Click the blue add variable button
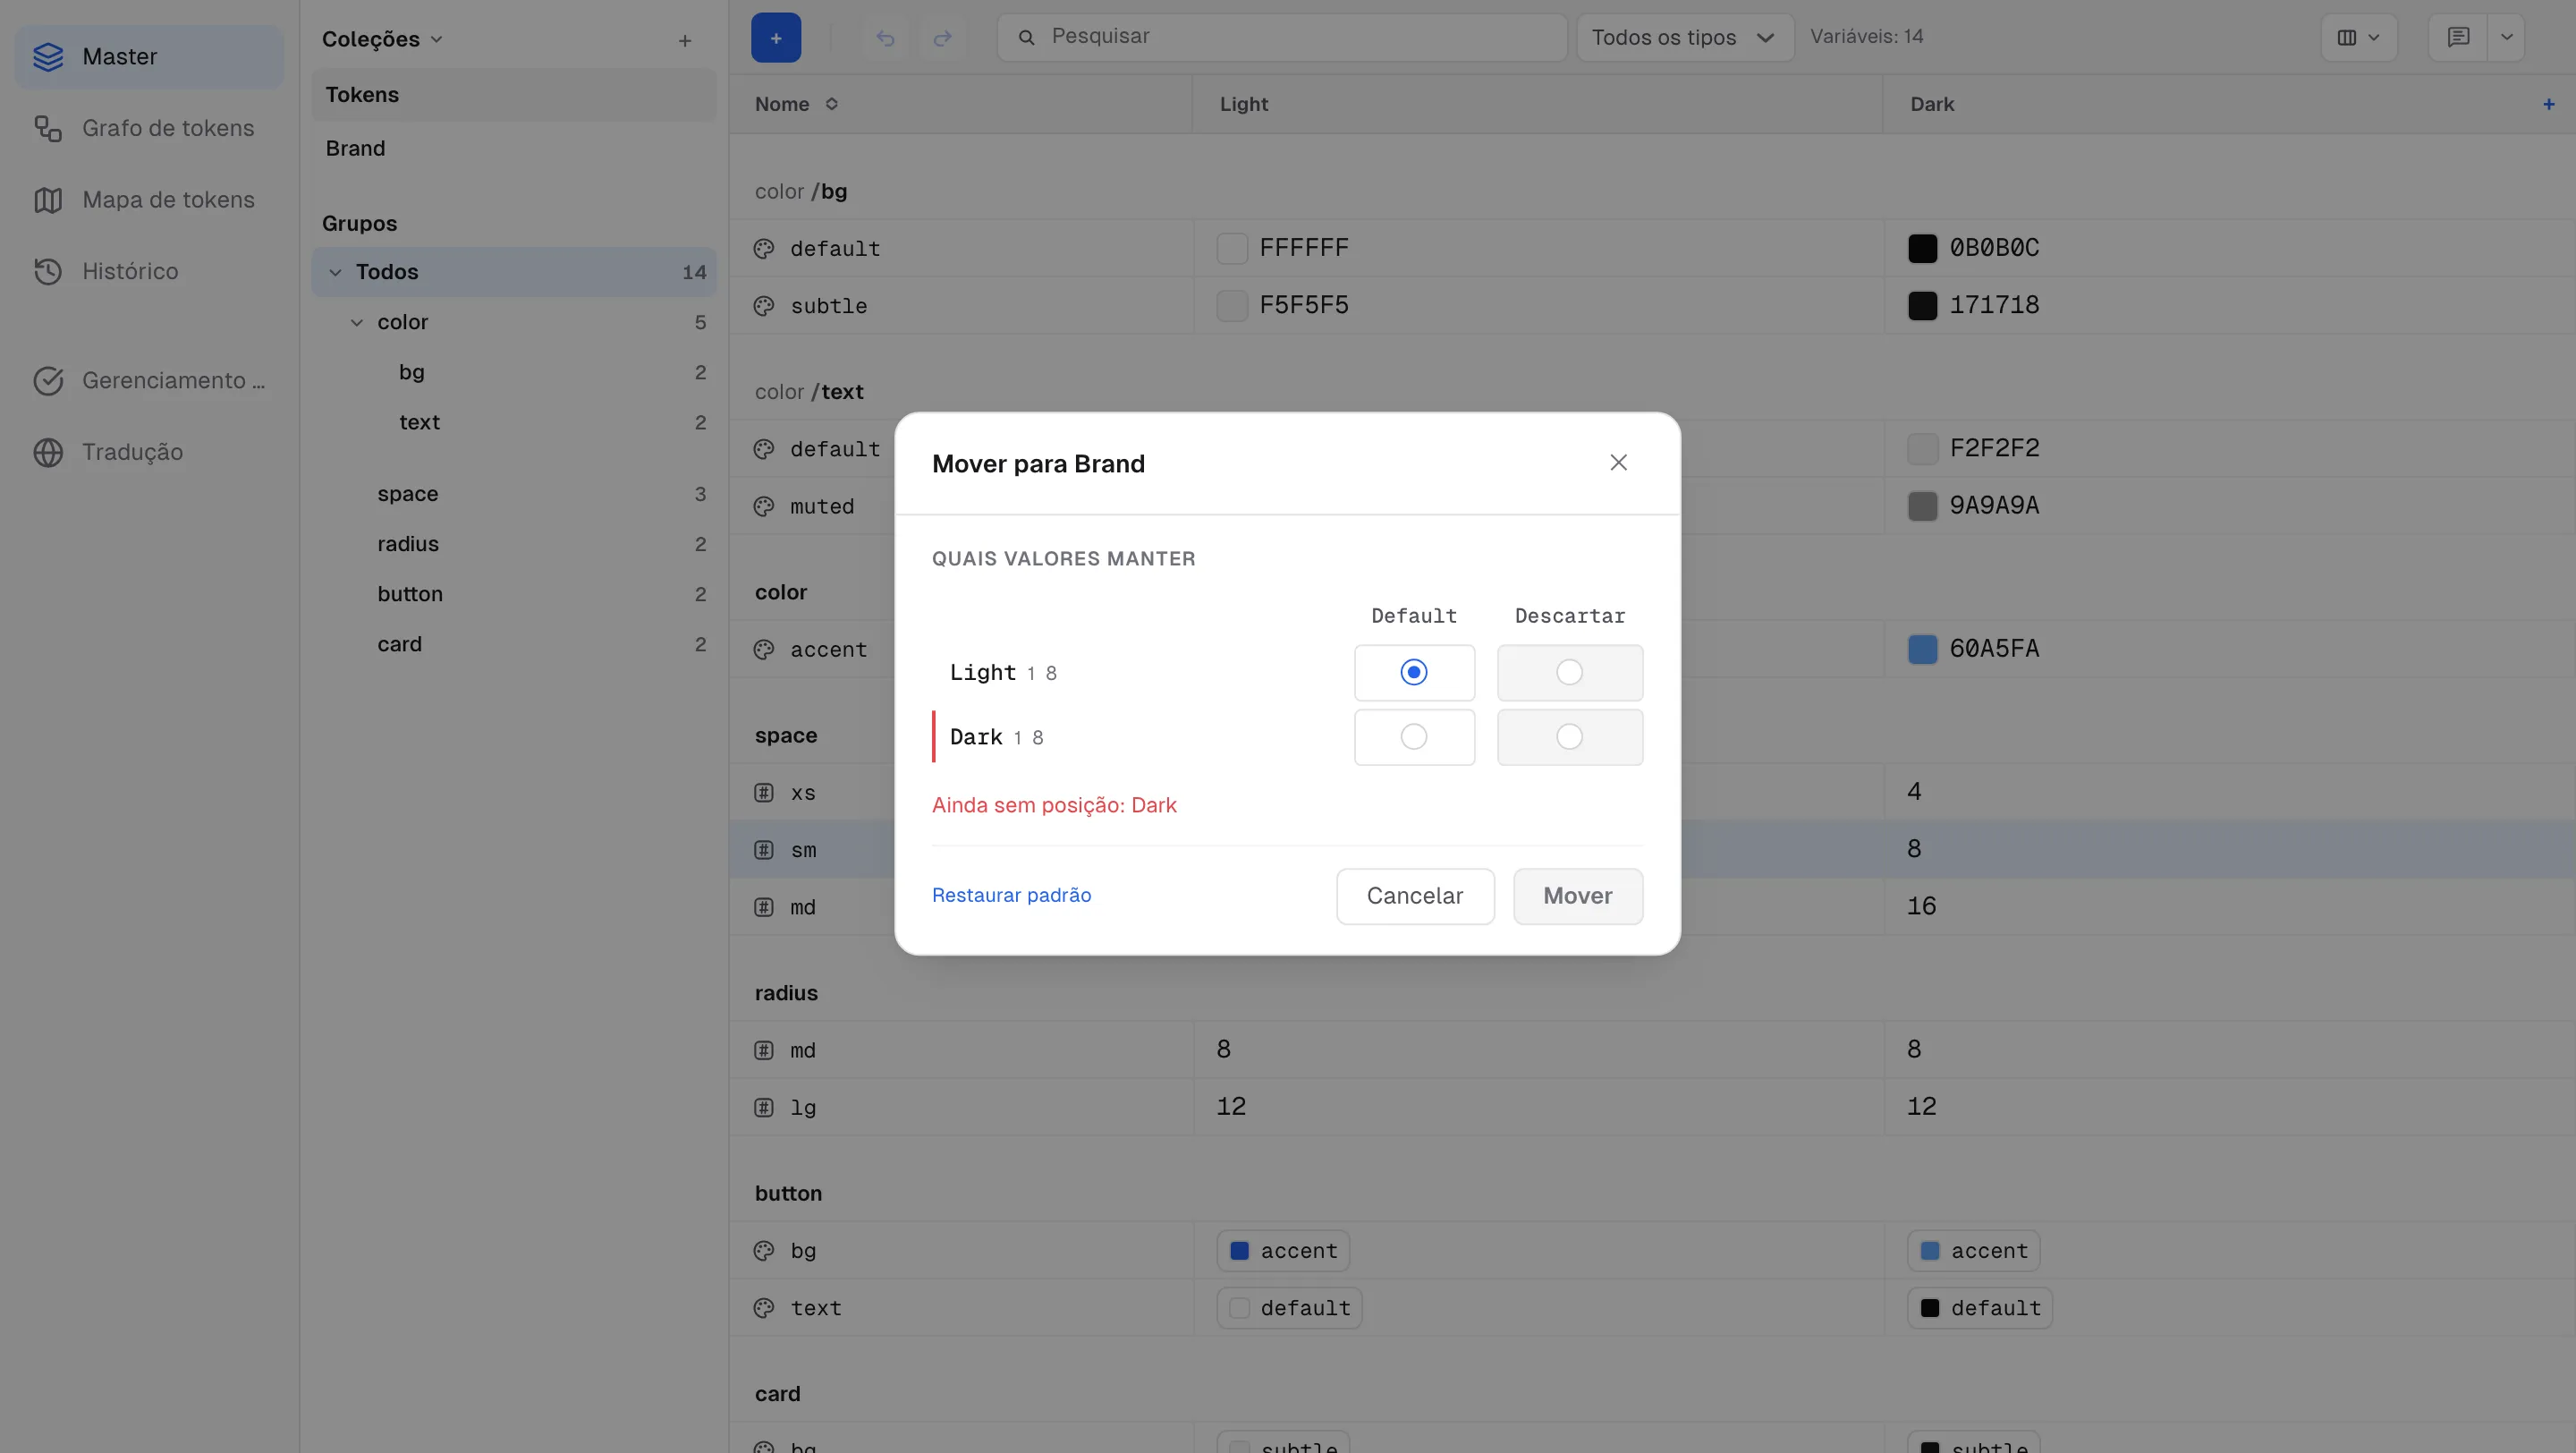 click(x=776, y=38)
